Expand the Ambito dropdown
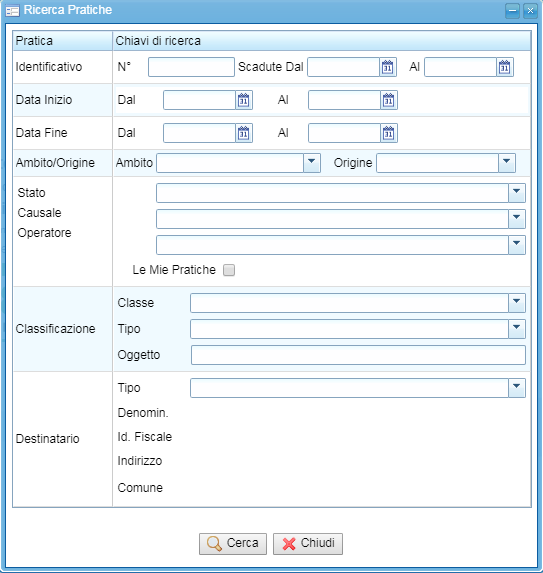Image resolution: width=543 pixels, height=573 pixels. point(312,163)
